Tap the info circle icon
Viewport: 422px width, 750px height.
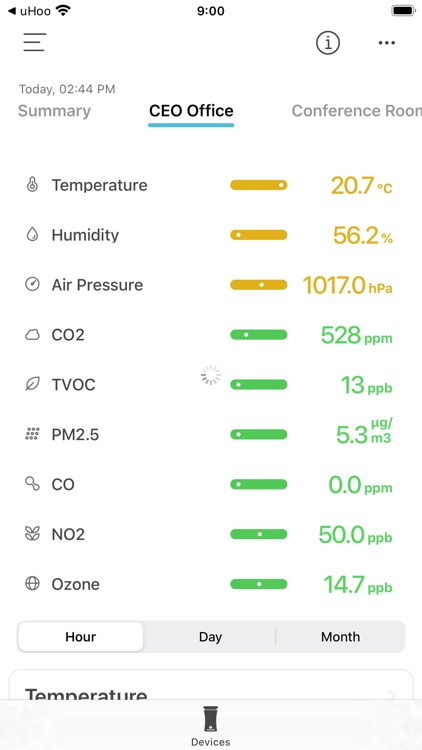click(x=328, y=43)
